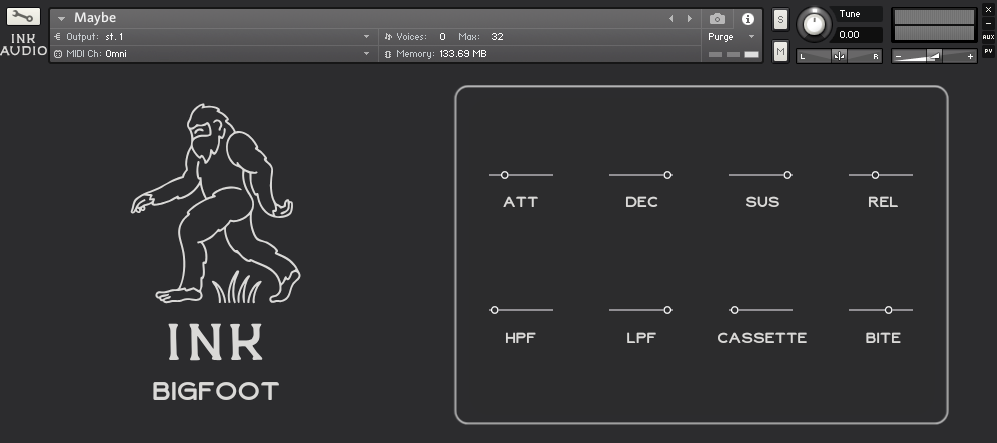Click the Max voices value field
This screenshot has height=443, width=997.
(x=497, y=37)
